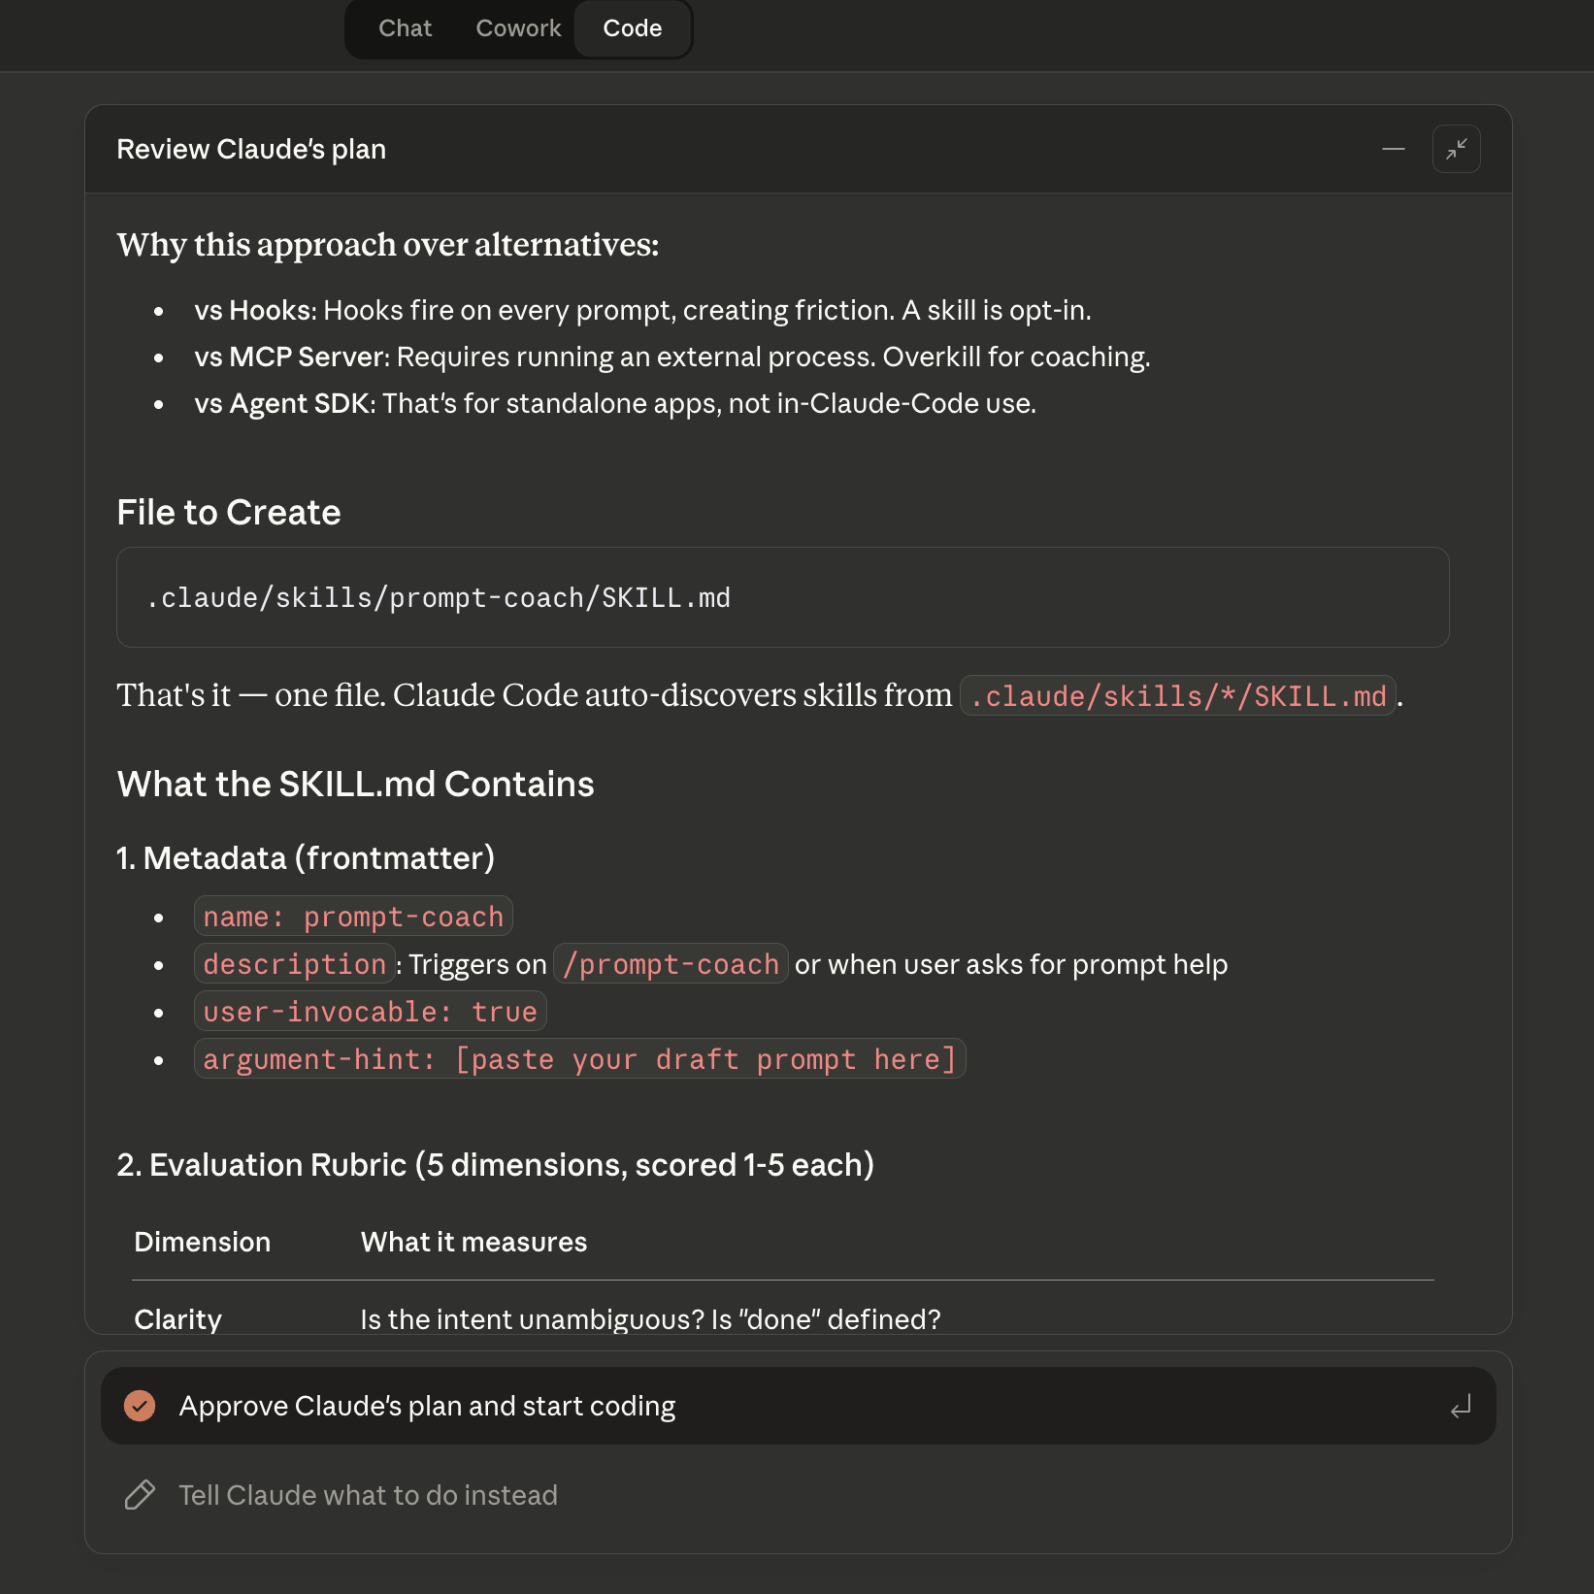The height and width of the screenshot is (1594, 1594).
Task: Click the 'user-invocable: true' code tag
Action: point(370,1011)
